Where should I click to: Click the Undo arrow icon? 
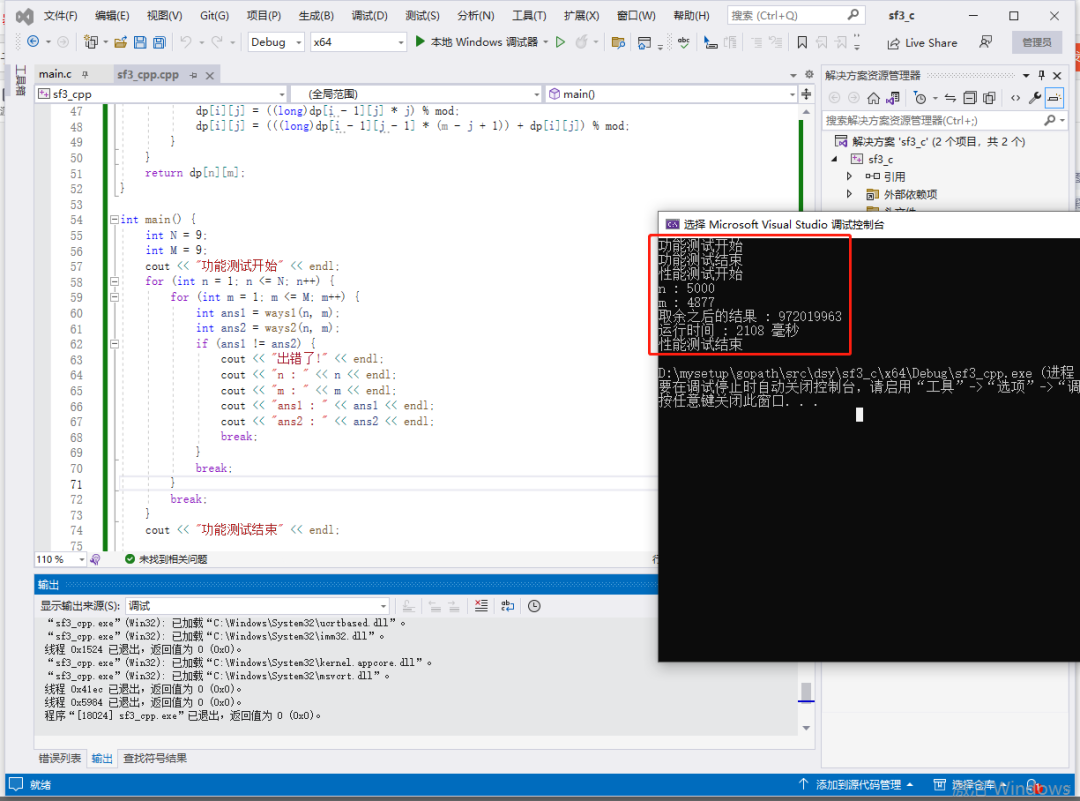tap(185, 42)
